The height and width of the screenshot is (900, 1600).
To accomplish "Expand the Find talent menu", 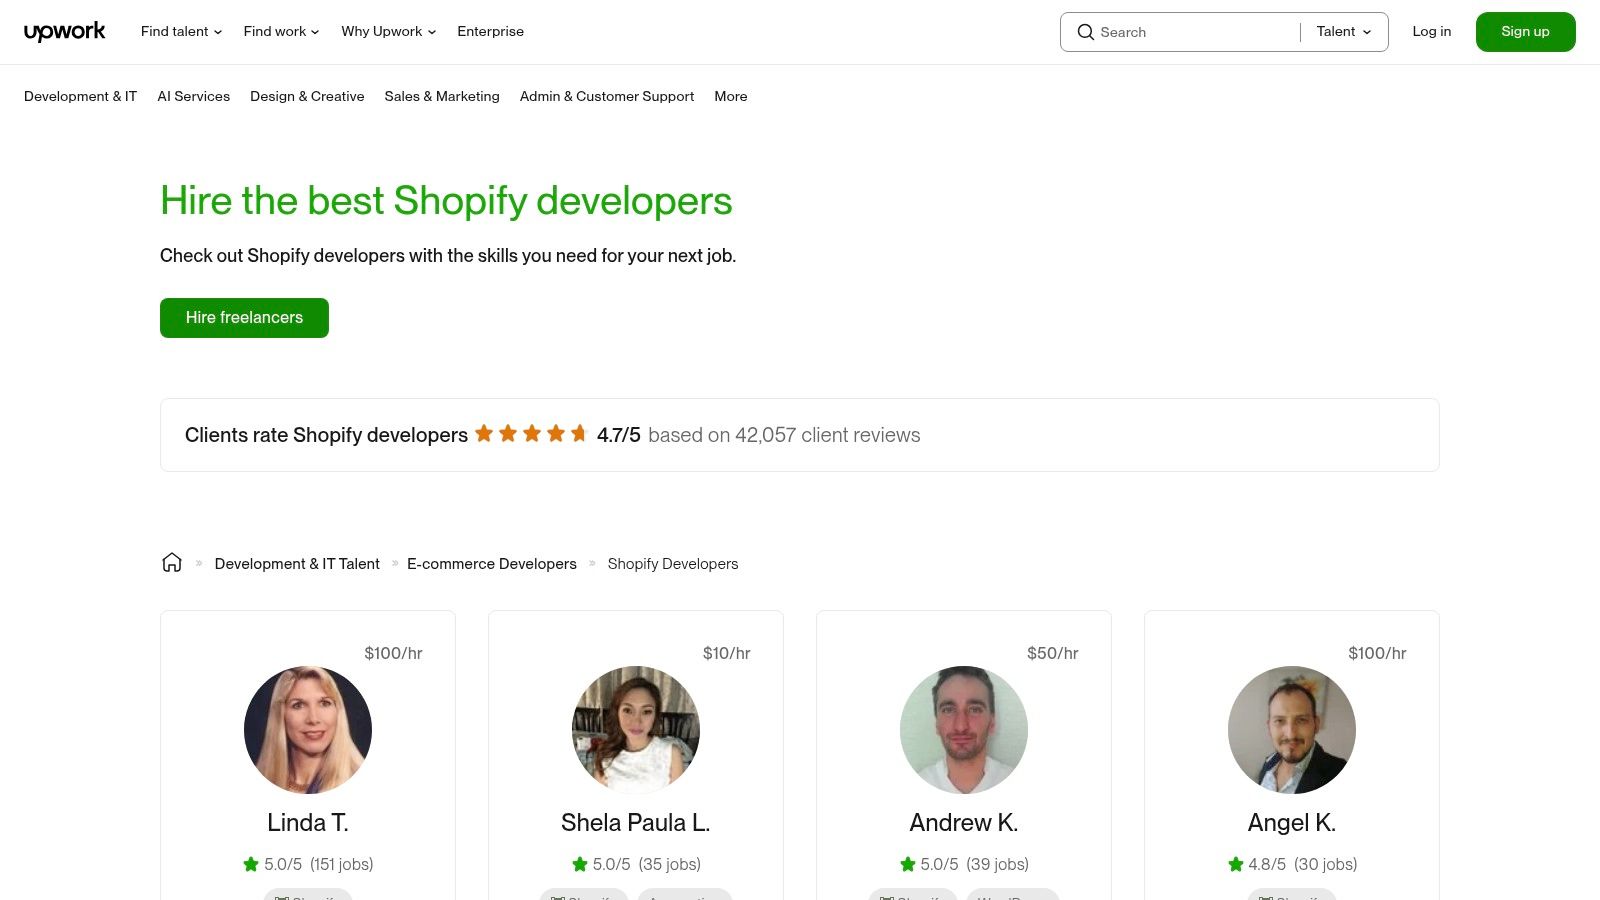I will tap(182, 32).
